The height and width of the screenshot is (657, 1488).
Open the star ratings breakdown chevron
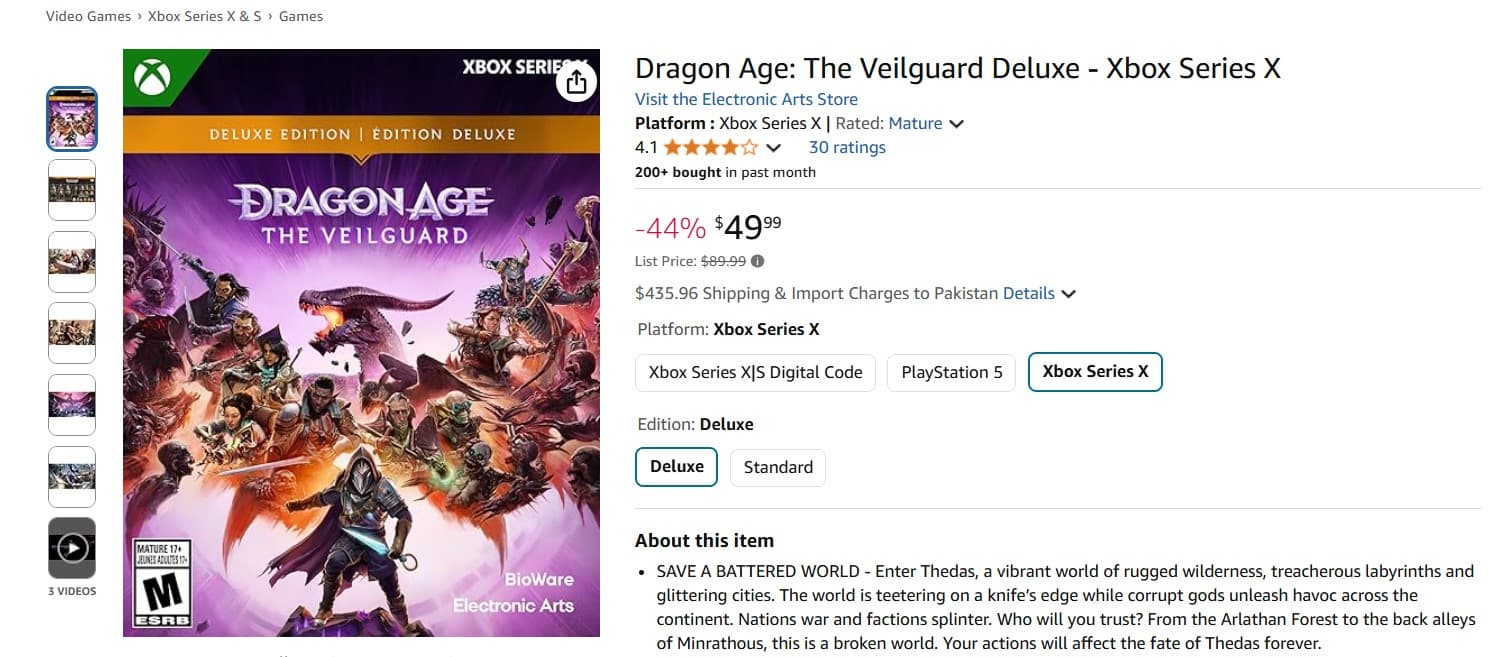pyautogui.click(x=773, y=148)
